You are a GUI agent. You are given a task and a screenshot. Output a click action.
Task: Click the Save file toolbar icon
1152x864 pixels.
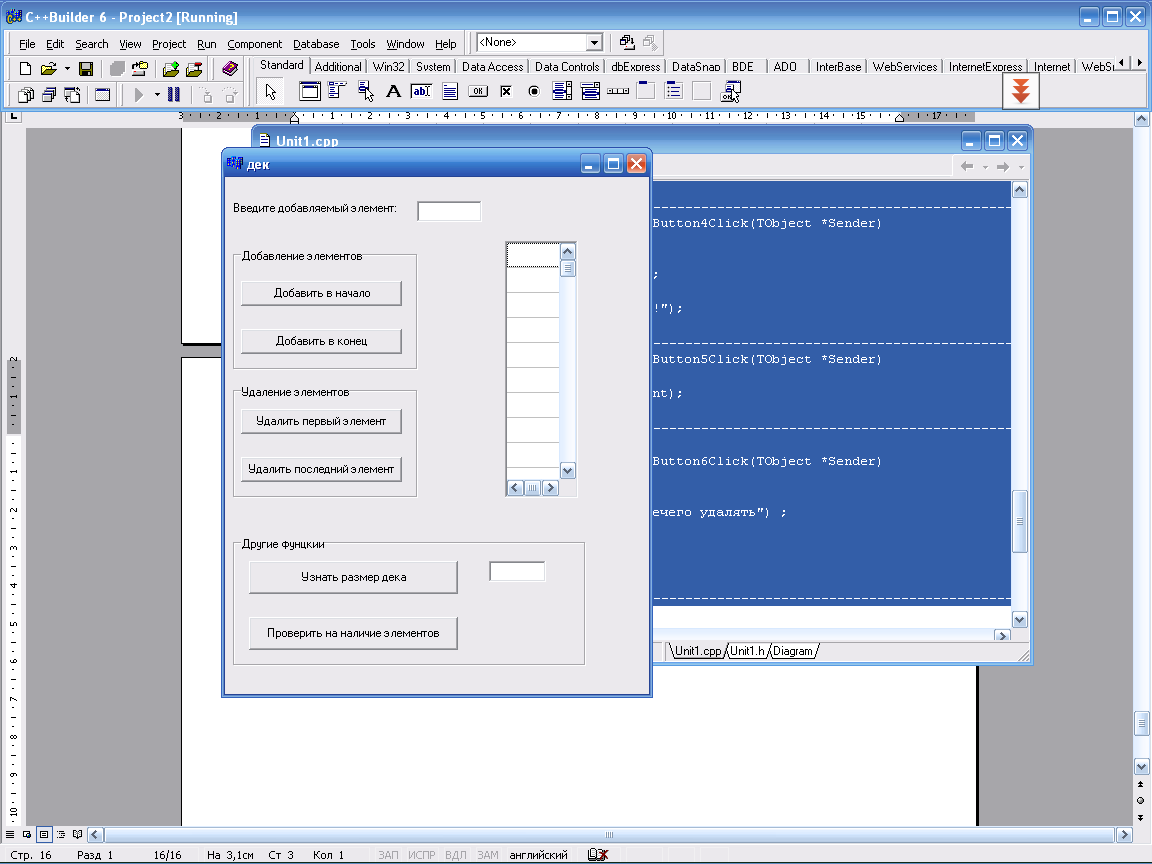[86, 69]
